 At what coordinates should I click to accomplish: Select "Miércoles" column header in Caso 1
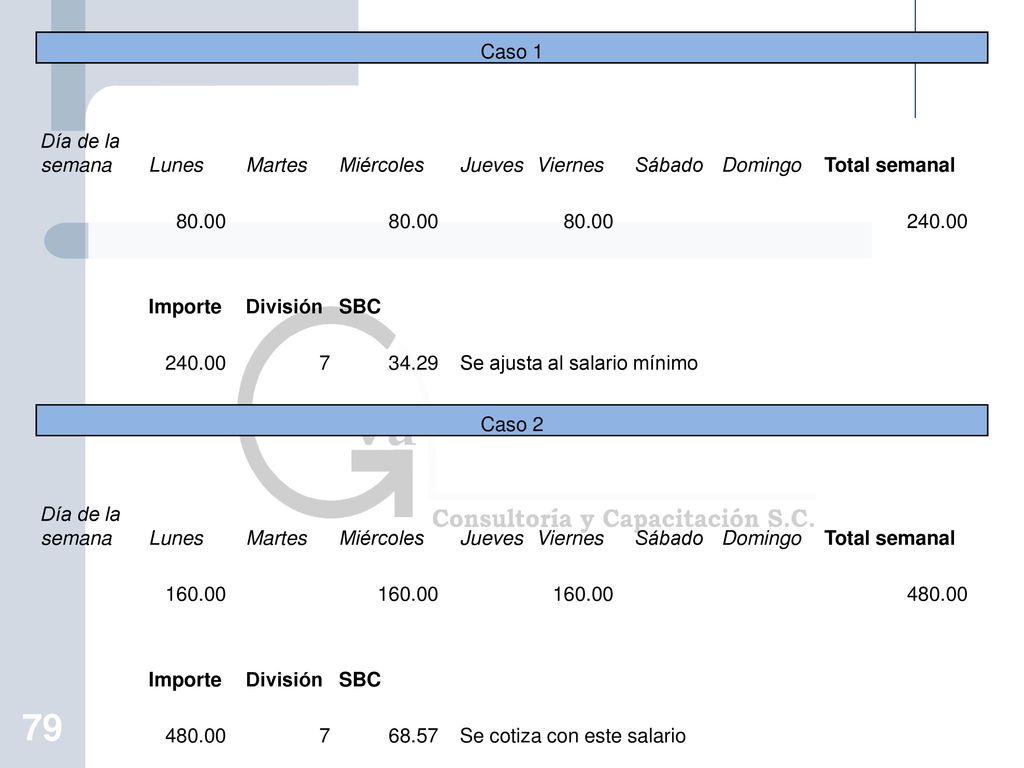point(382,165)
